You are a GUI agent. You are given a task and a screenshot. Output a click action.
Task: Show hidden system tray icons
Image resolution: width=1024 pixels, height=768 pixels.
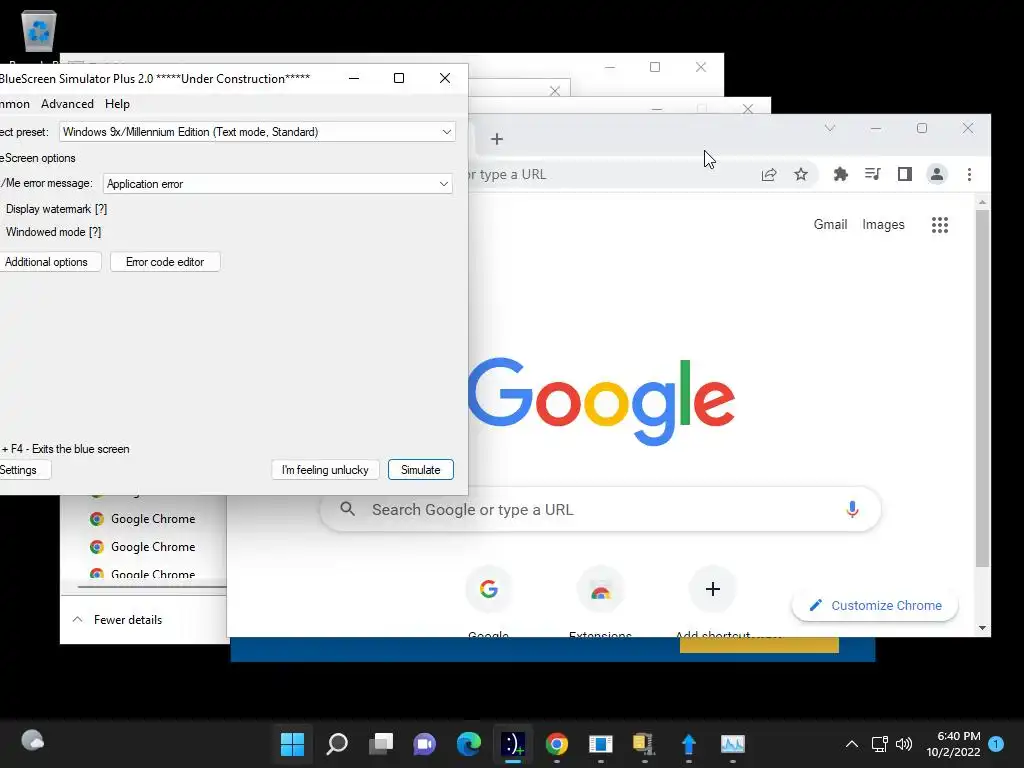click(x=852, y=744)
